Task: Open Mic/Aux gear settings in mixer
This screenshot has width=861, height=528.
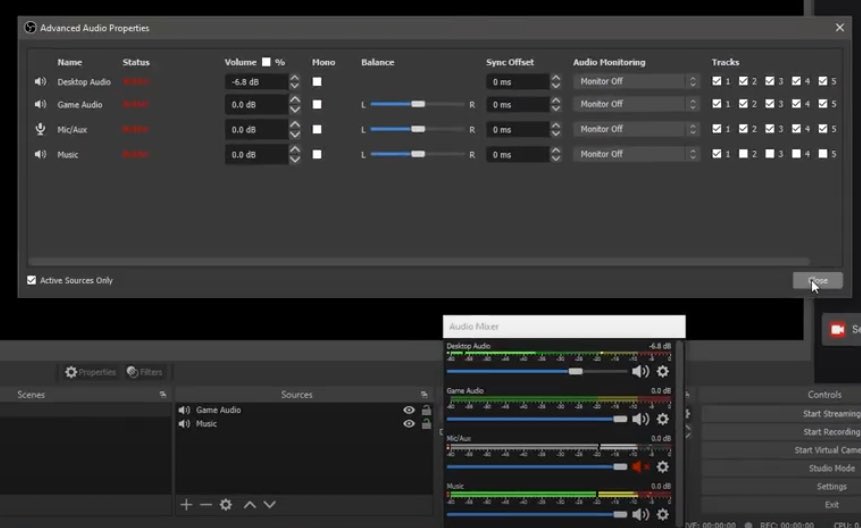Action: pyautogui.click(x=663, y=467)
